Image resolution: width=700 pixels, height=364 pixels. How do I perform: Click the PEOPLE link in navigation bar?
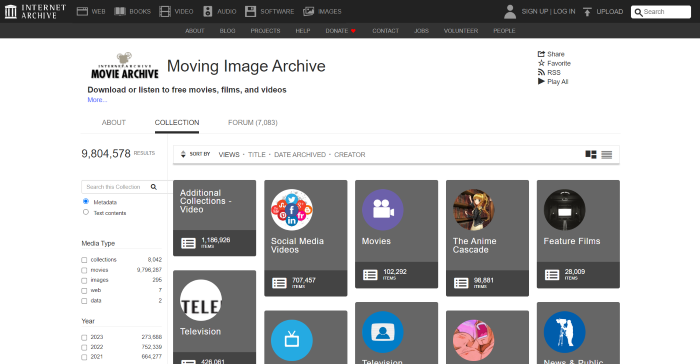tap(504, 31)
